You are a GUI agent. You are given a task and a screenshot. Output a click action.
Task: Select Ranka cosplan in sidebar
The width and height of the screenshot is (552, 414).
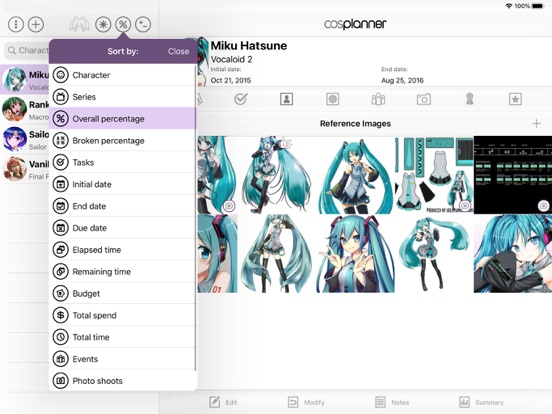25,109
